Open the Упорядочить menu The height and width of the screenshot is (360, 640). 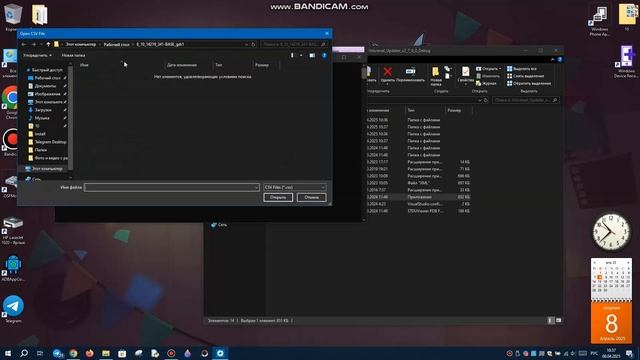point(37,55)
